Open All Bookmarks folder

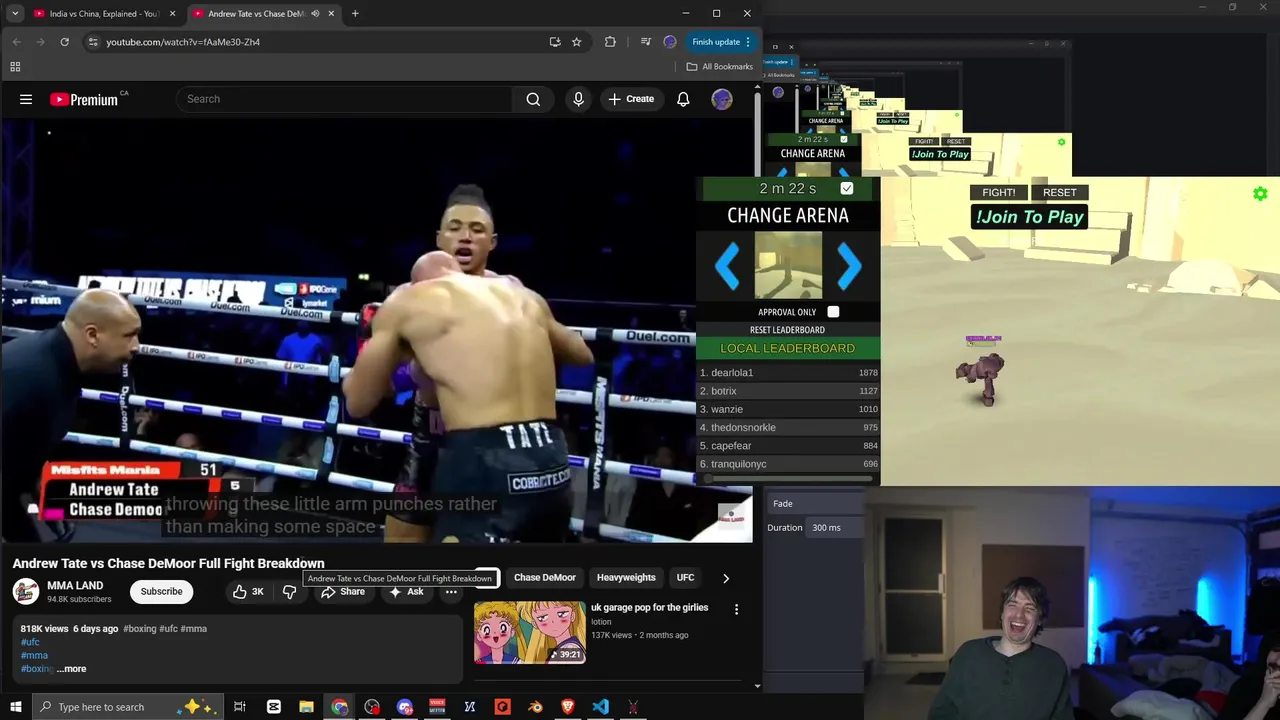pos(720,67)
